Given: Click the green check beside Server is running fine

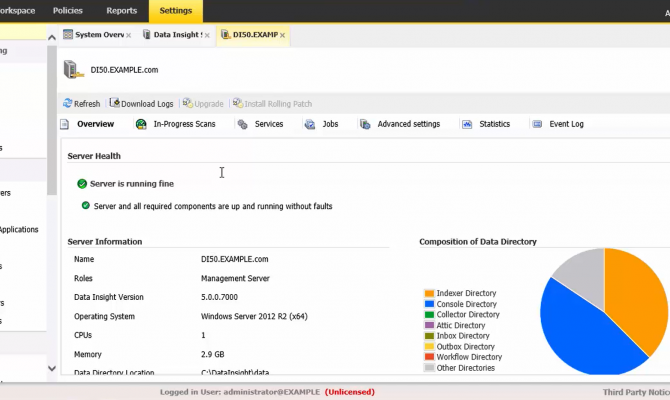Looking at the screenshot, I should tap(82, 184).
